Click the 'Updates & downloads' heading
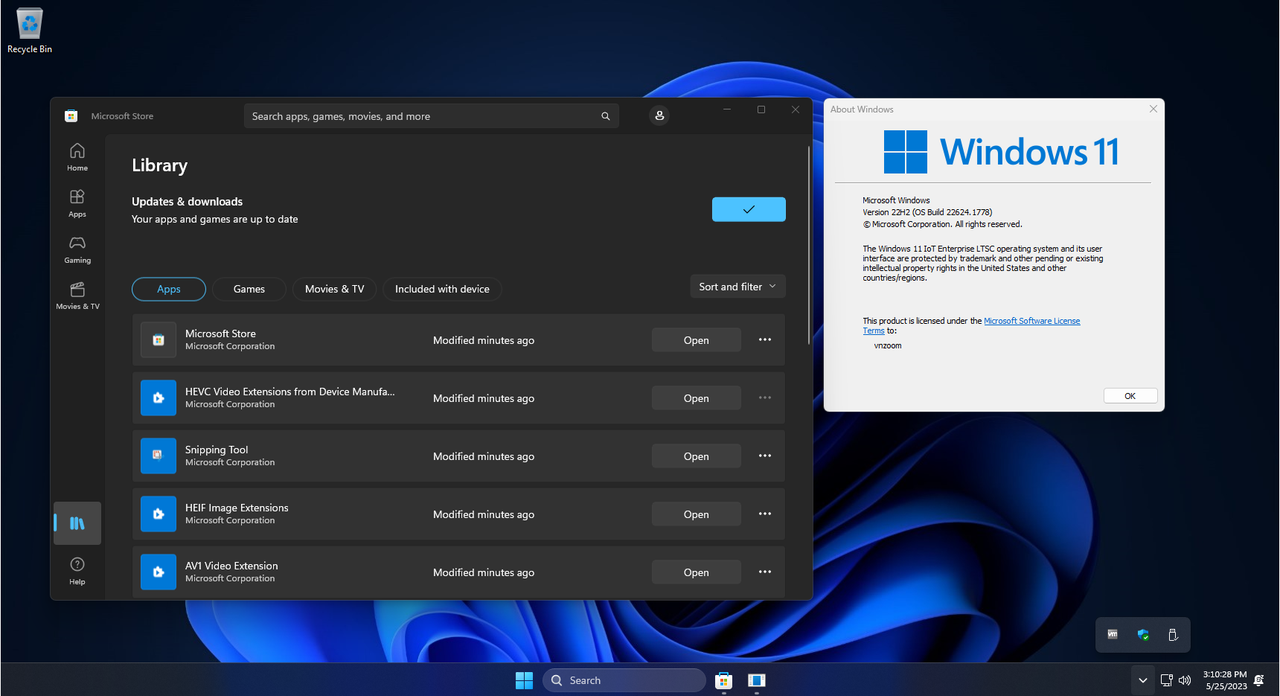The height and width of the screenshot is (696, 1280). (187, 201)
